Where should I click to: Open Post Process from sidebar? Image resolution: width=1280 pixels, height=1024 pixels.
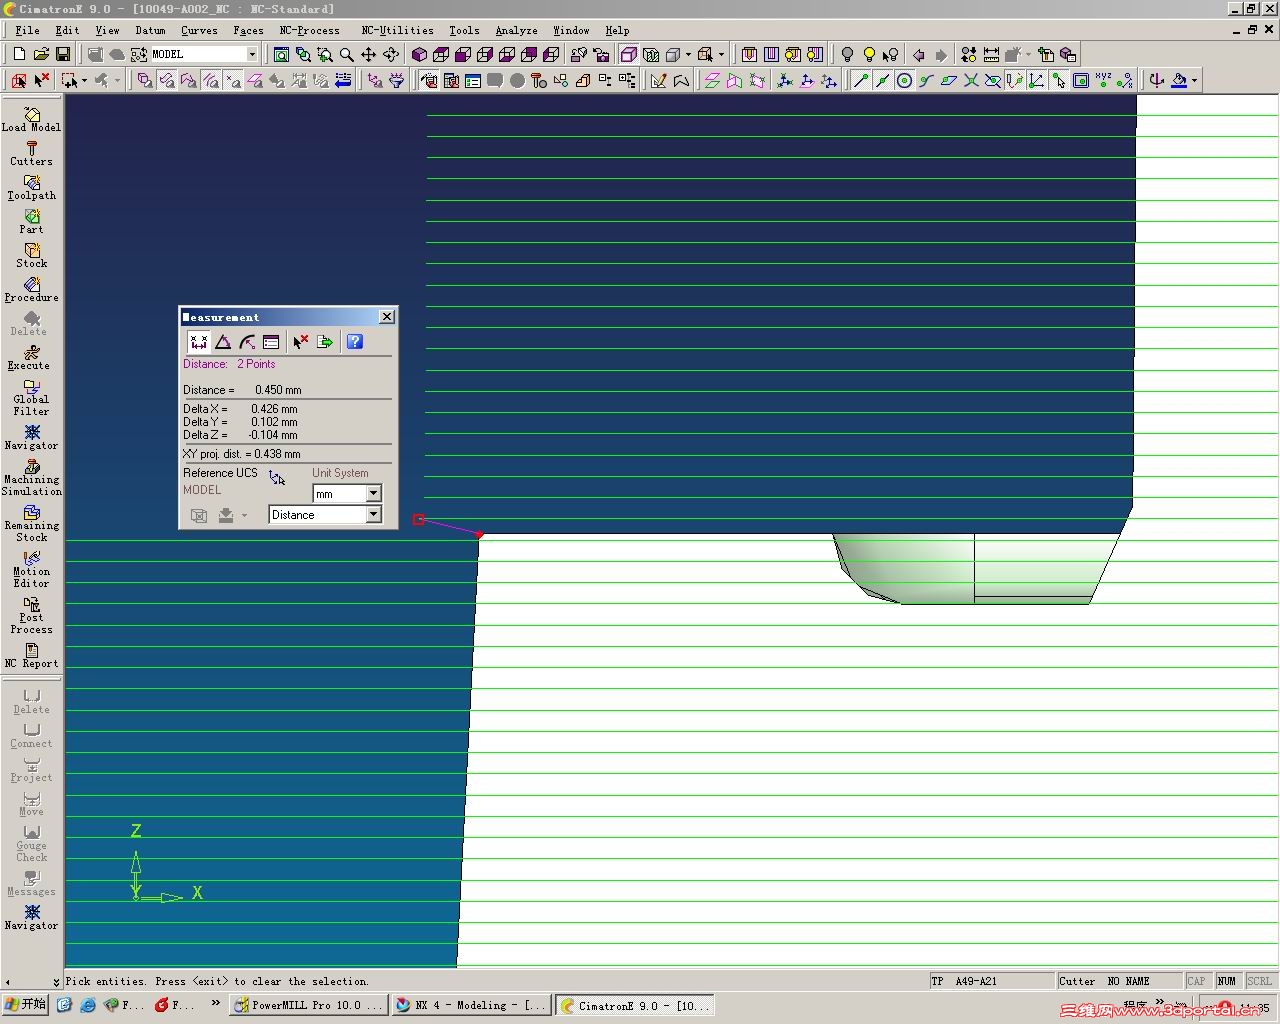(31, 616)
